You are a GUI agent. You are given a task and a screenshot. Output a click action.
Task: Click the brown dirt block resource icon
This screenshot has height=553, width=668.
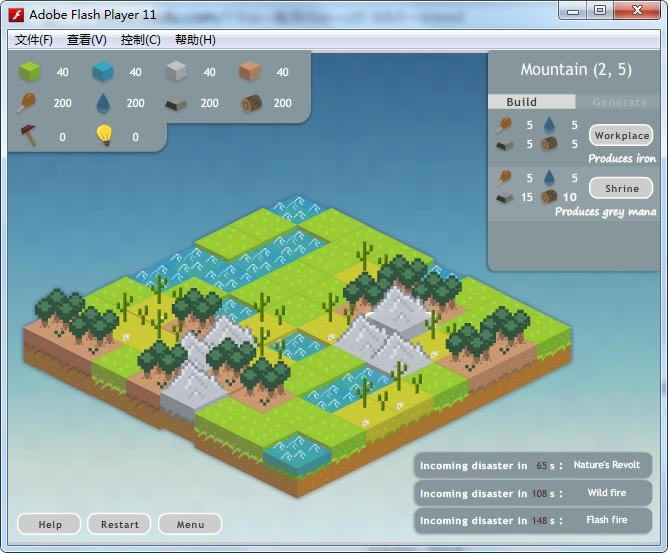pos(249,72)
